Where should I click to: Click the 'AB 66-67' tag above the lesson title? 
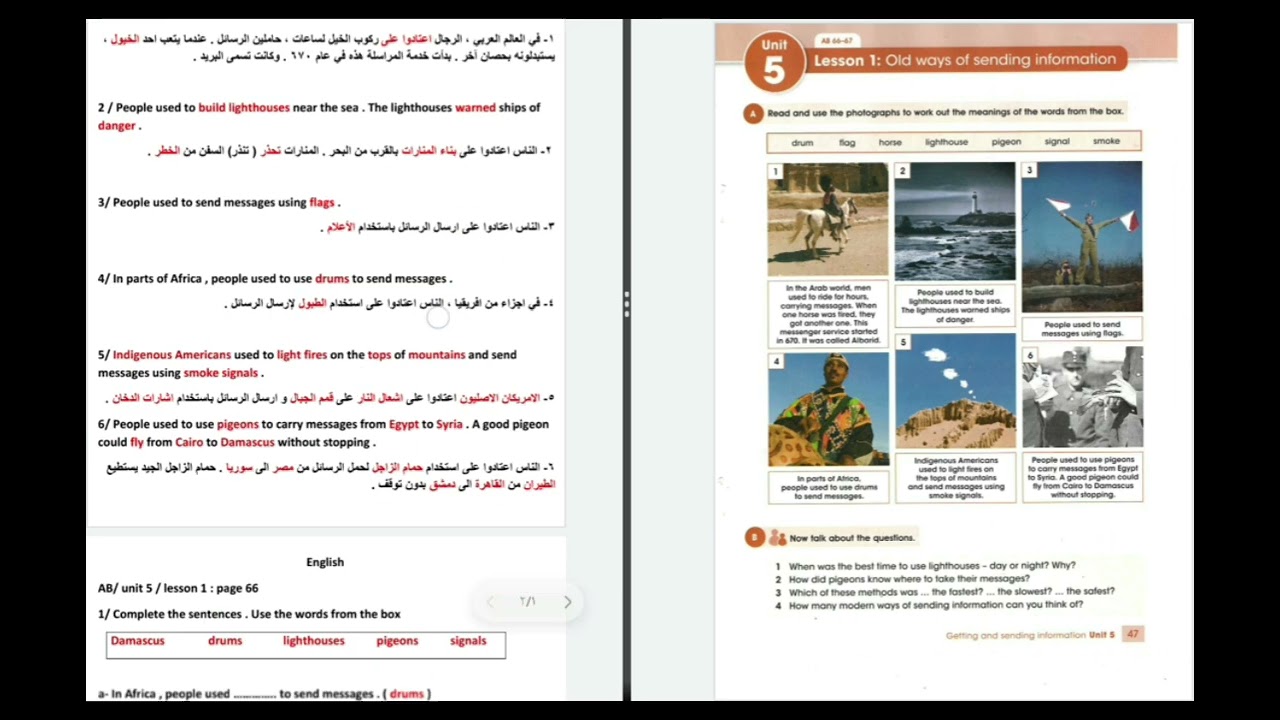click(x=836, y=41)
